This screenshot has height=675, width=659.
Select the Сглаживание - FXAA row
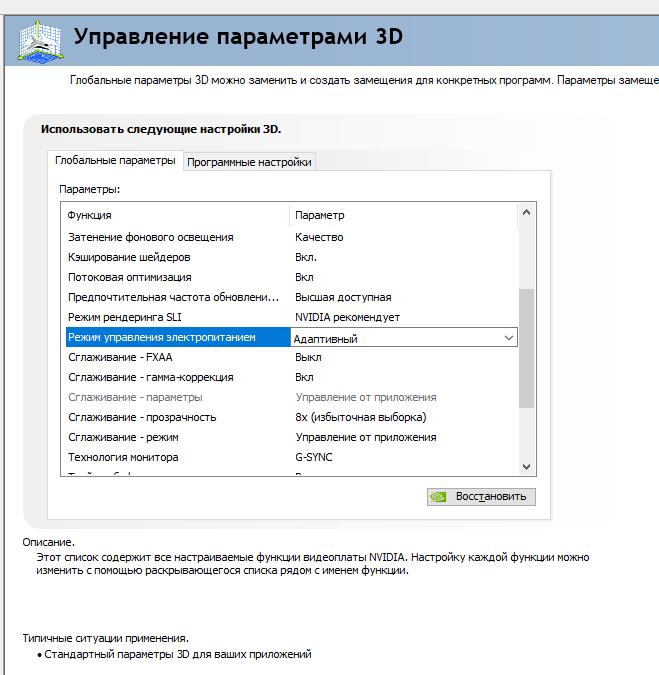291,357
